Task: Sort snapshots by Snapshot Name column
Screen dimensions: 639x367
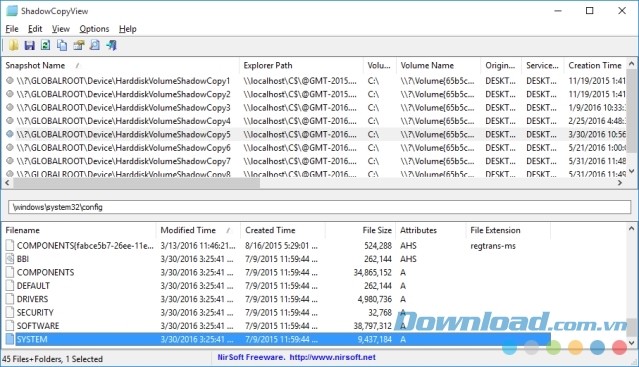Action: coord(121,66)
